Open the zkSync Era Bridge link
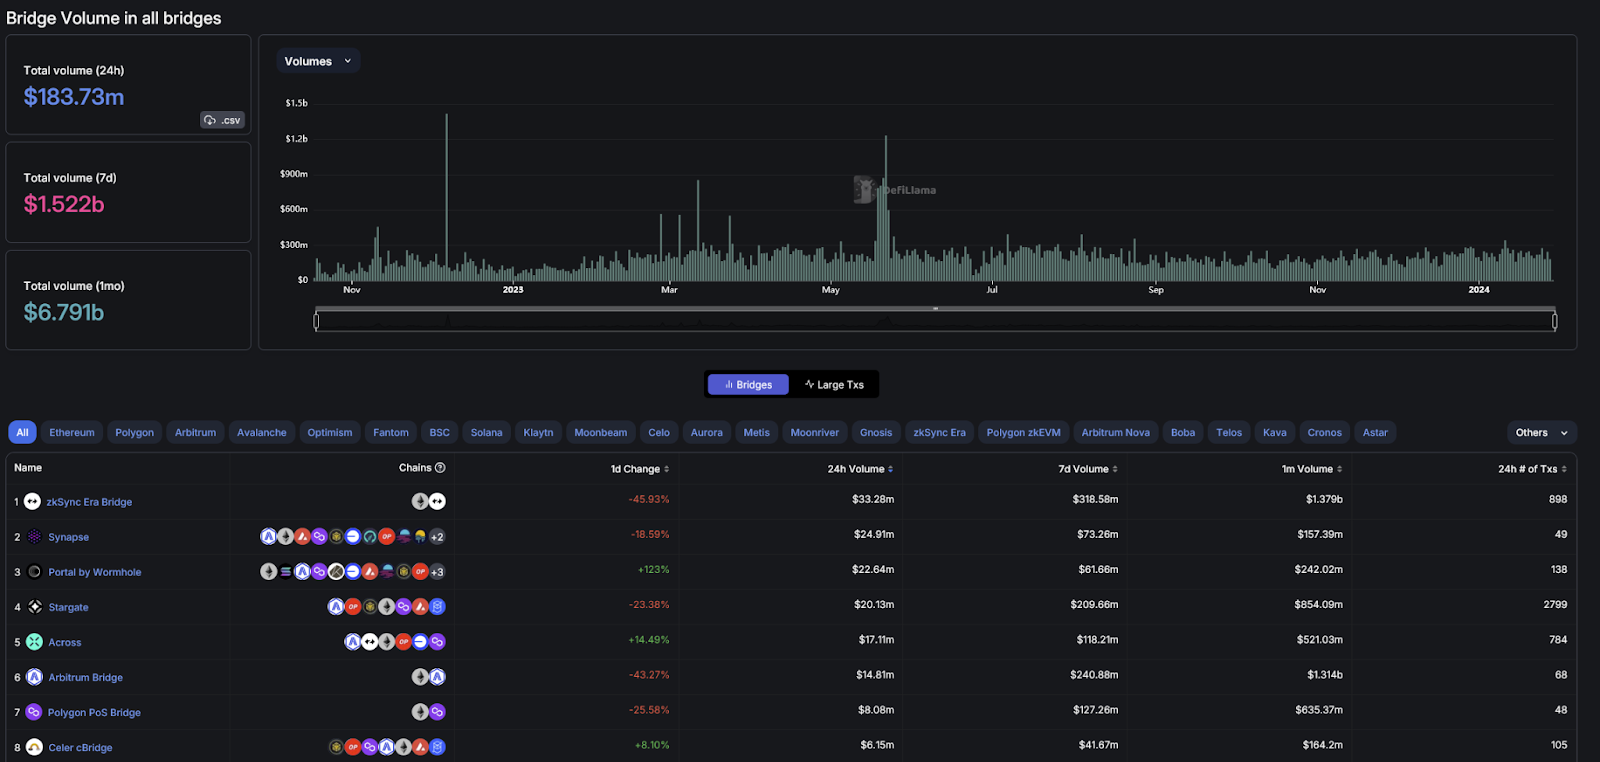 click(89, 502)
